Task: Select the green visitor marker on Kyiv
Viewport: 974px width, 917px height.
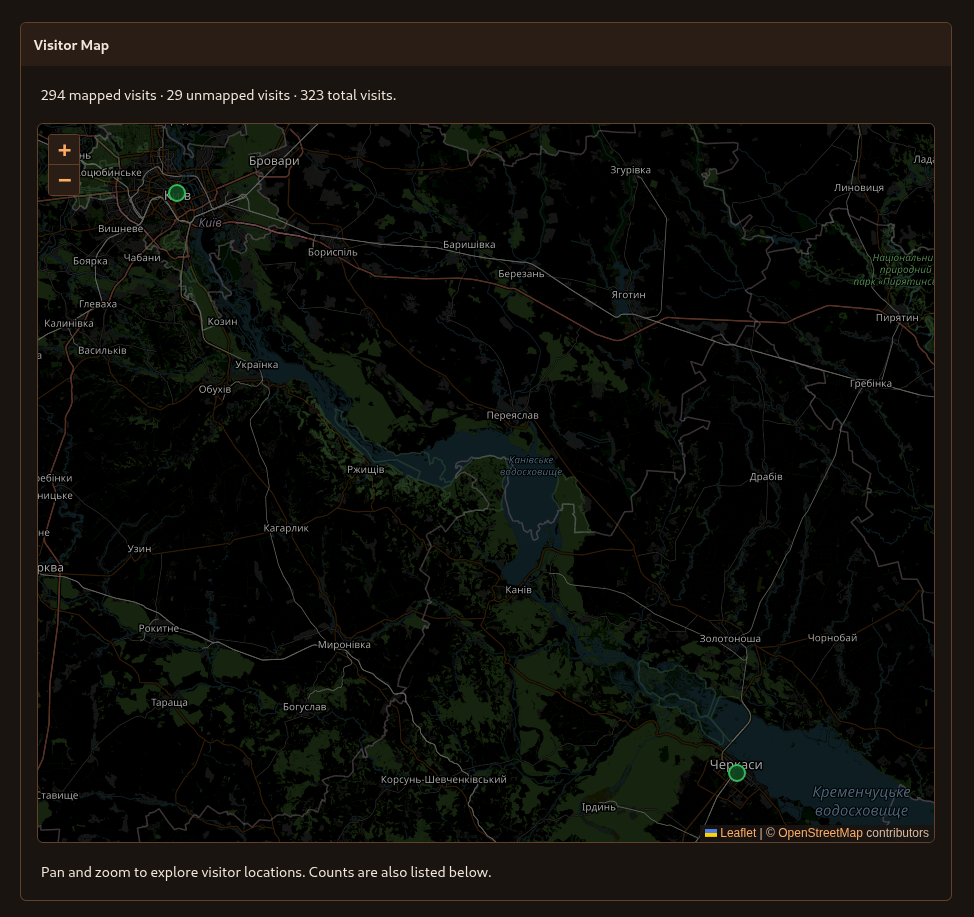Action: tap(177, 193)
